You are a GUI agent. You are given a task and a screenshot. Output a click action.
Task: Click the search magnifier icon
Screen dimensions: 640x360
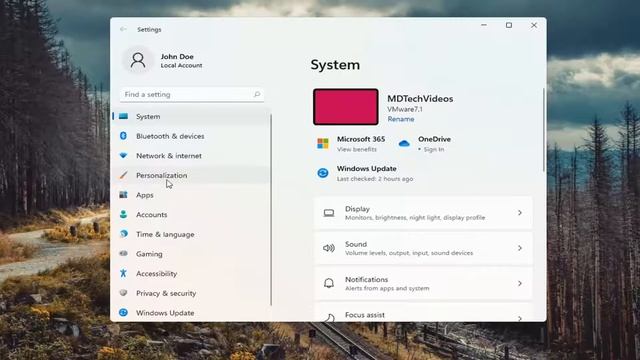click(257, 94)
